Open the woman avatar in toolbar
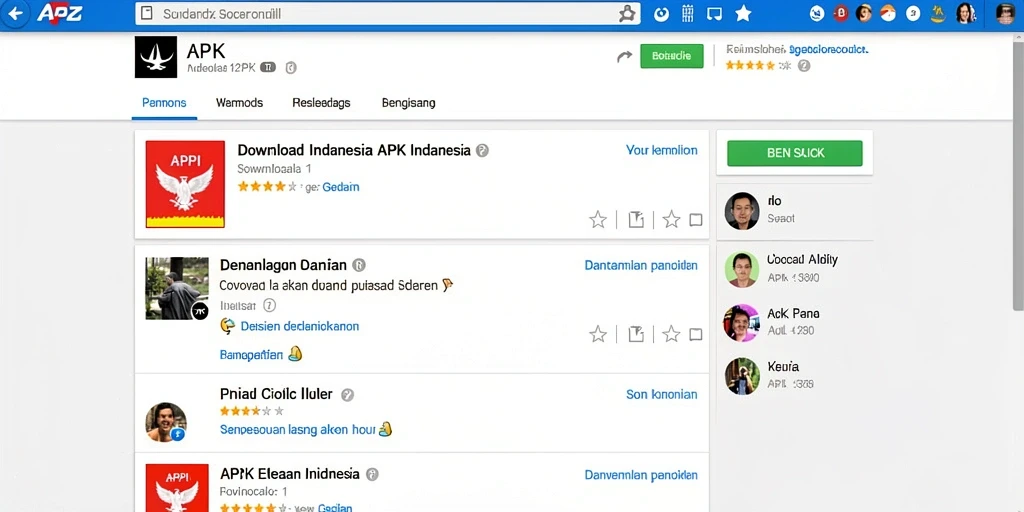 click(965, 14)
